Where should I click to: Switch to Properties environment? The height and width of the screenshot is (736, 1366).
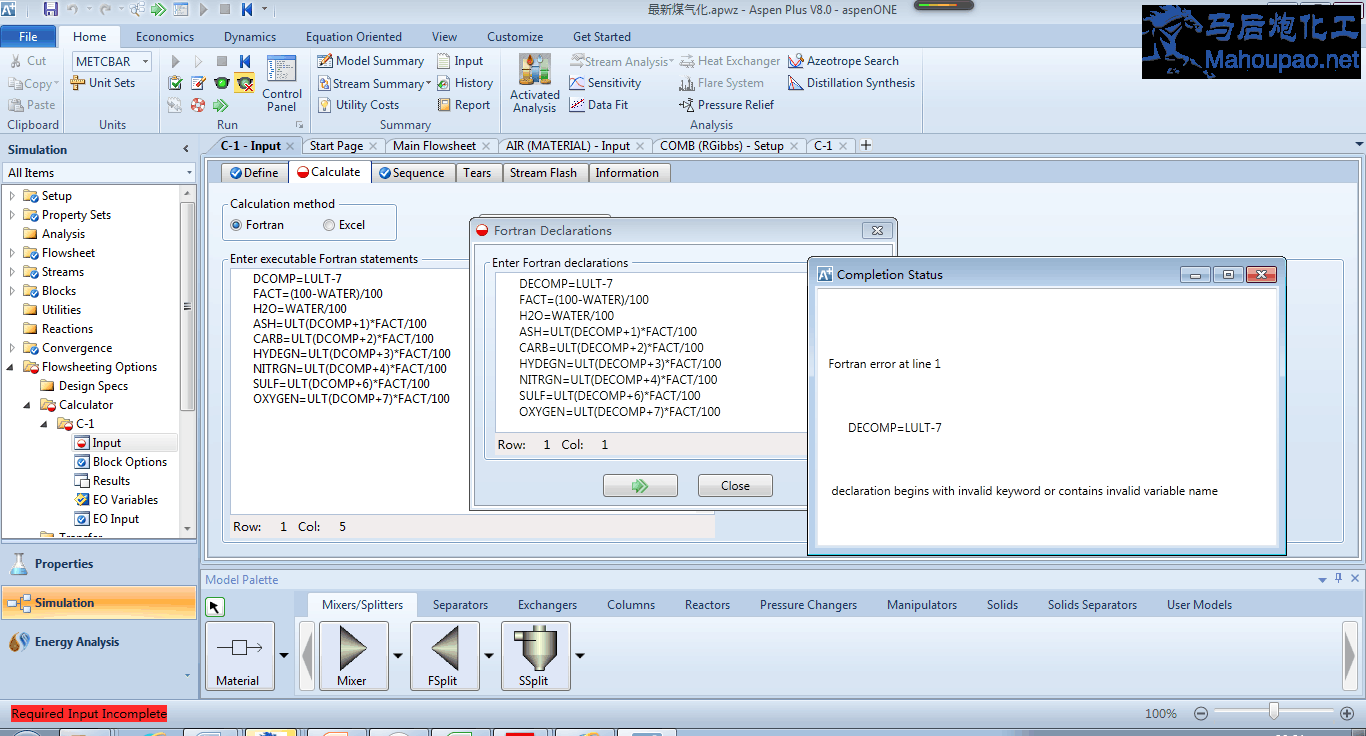click(99, 564)
